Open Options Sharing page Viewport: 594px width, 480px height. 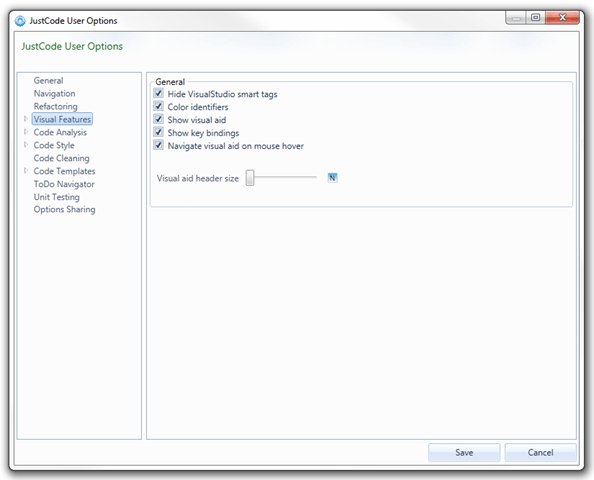(64, 210)
